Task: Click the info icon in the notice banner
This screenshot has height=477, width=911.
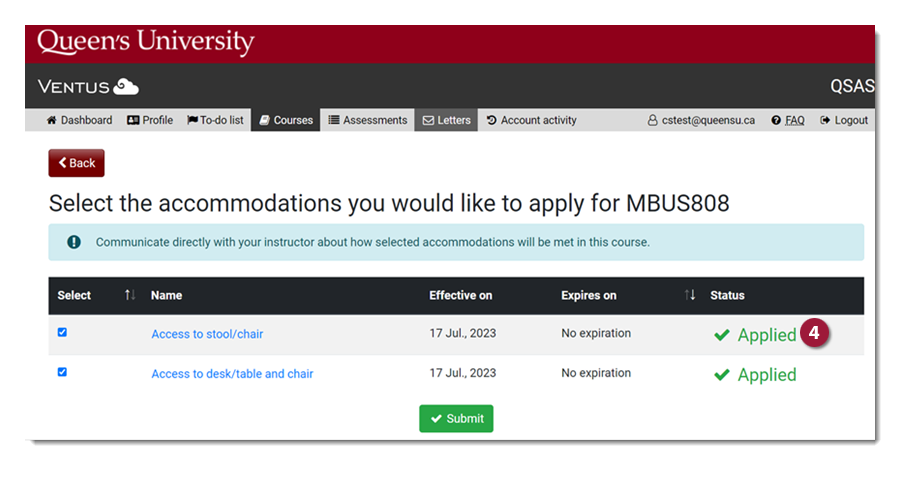Action: tap(74, 242)
